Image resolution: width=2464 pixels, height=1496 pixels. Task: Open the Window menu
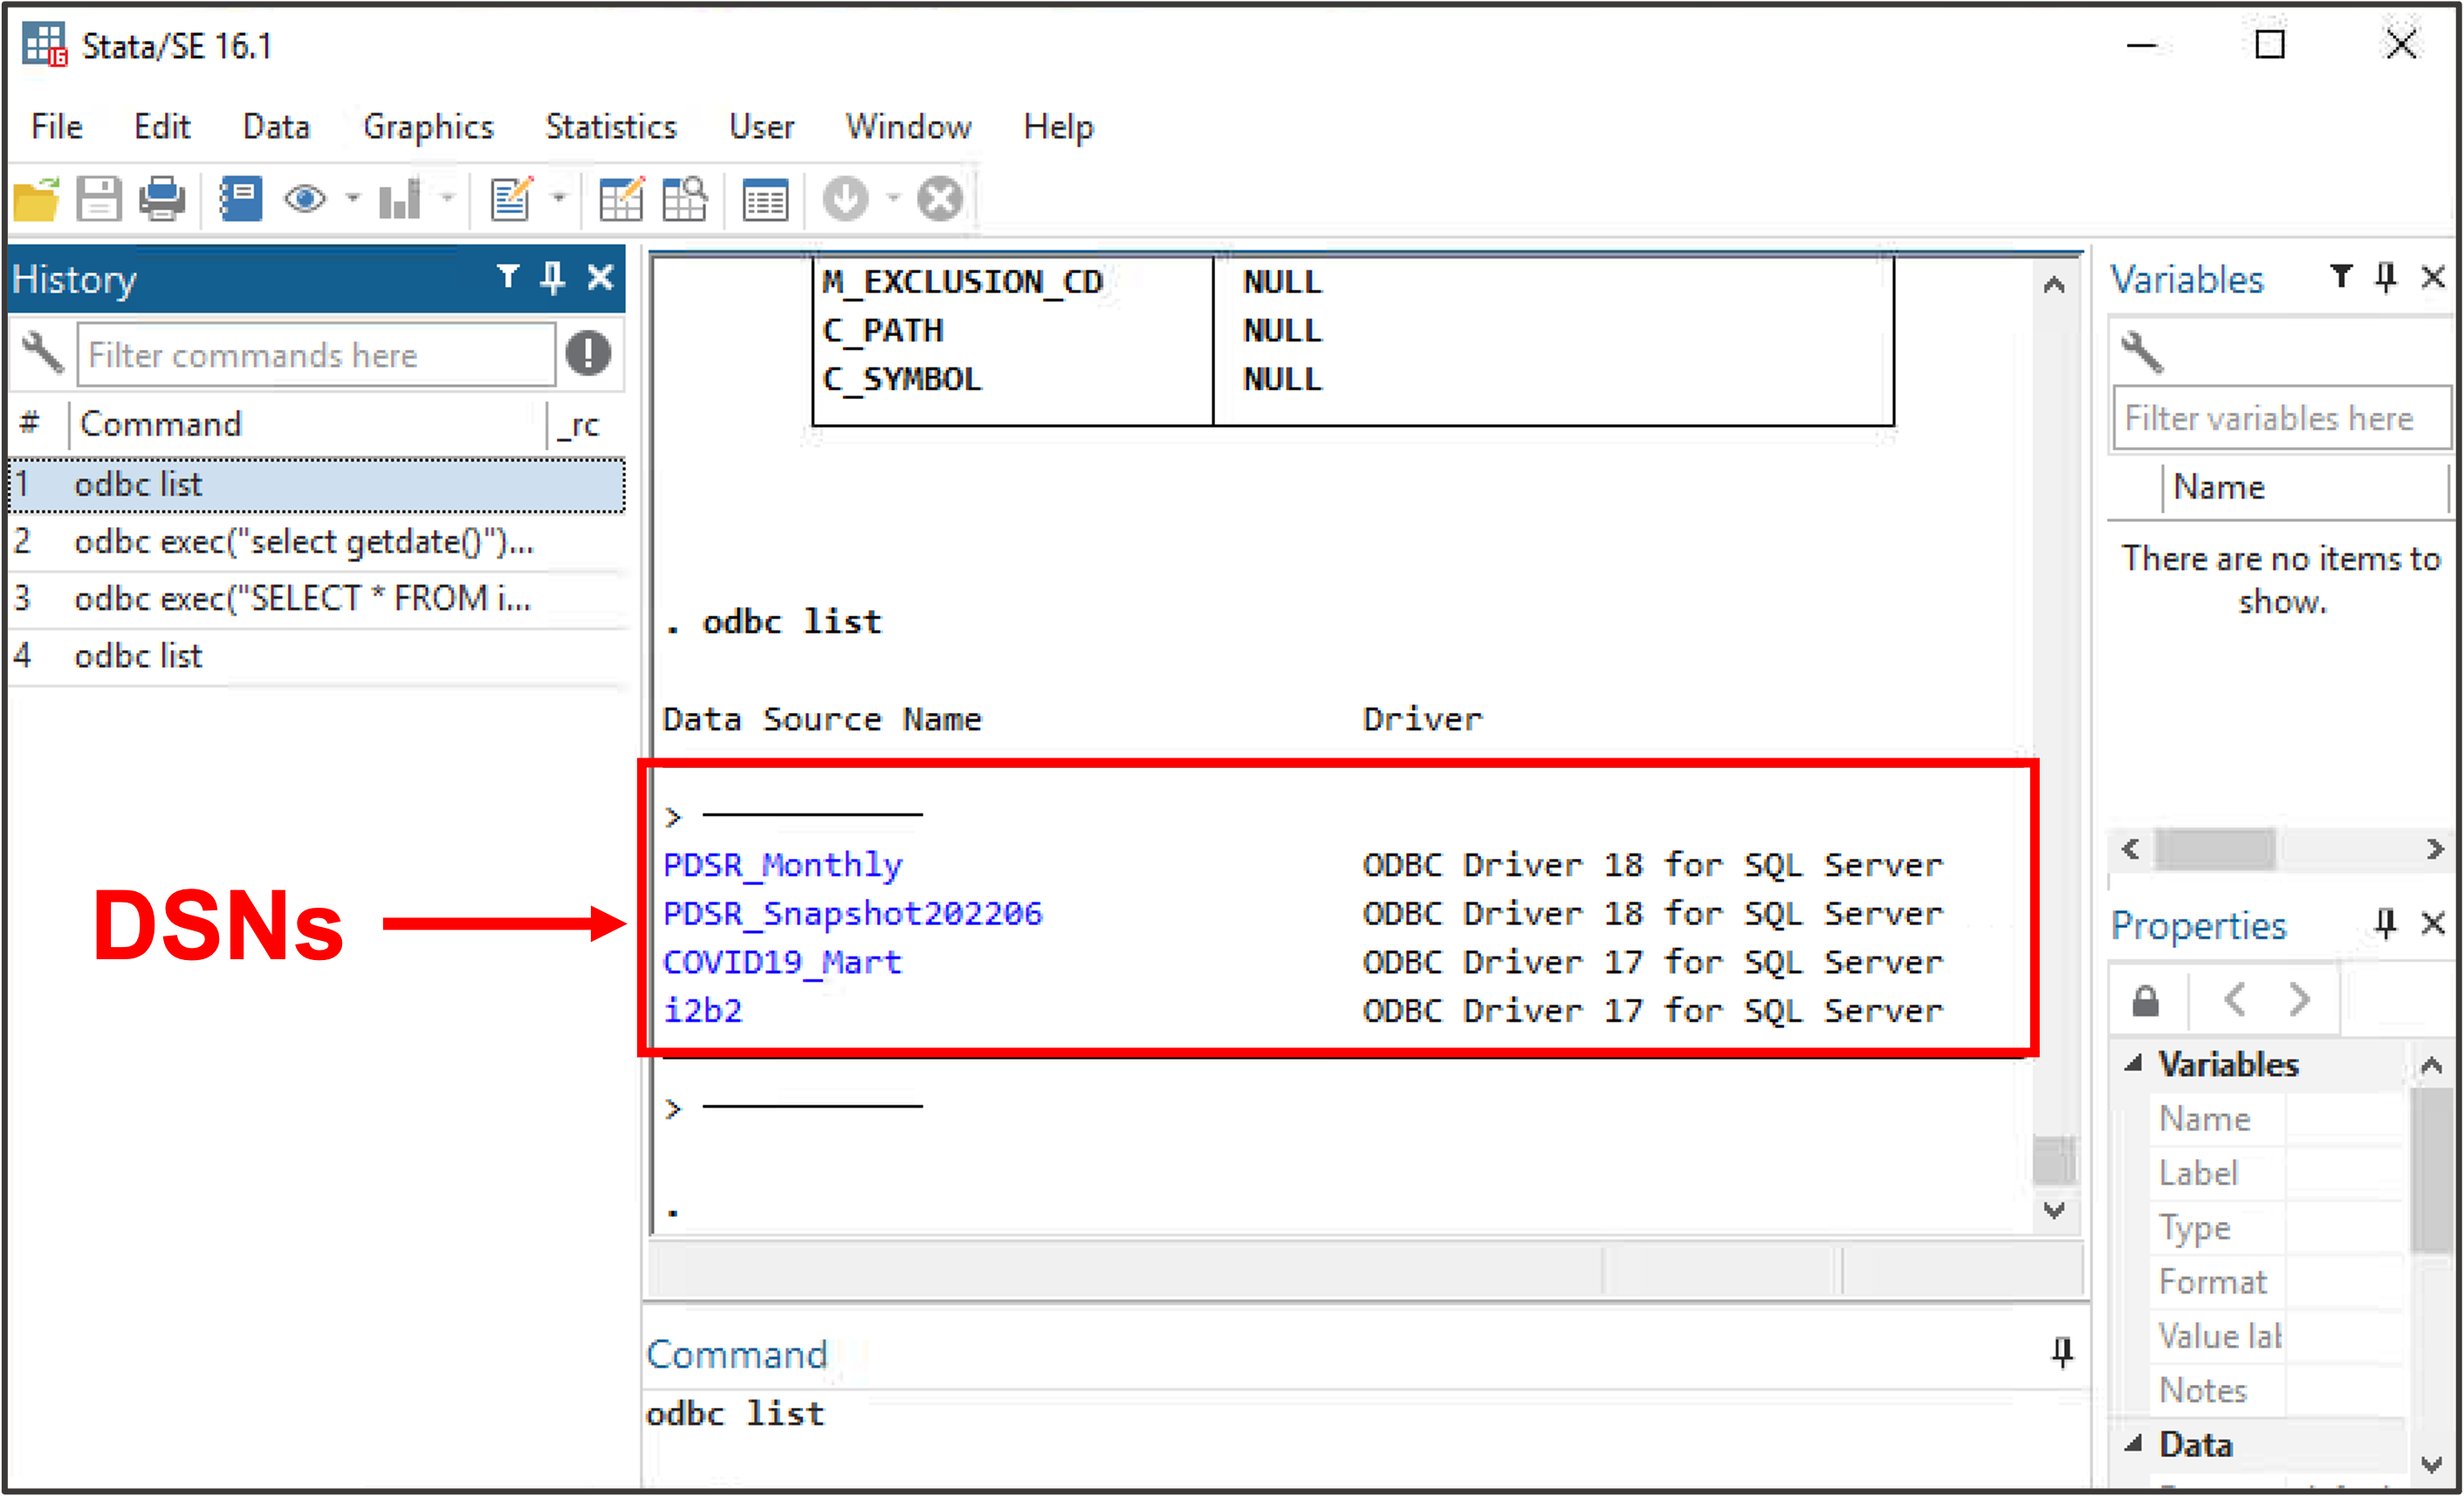pos(908,126)
